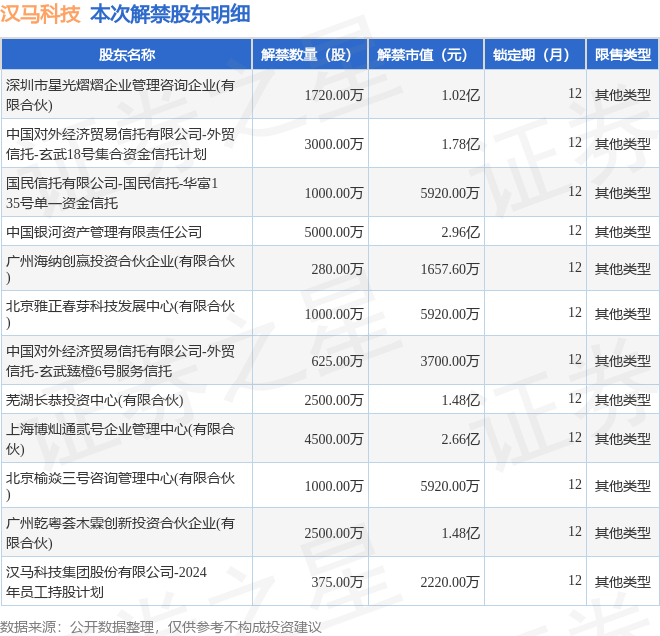Click shareholder 广州乾粤荟木霖创新投资合伙企业
This screenshot has width=660, height=636.
click(x=120, y=533)
